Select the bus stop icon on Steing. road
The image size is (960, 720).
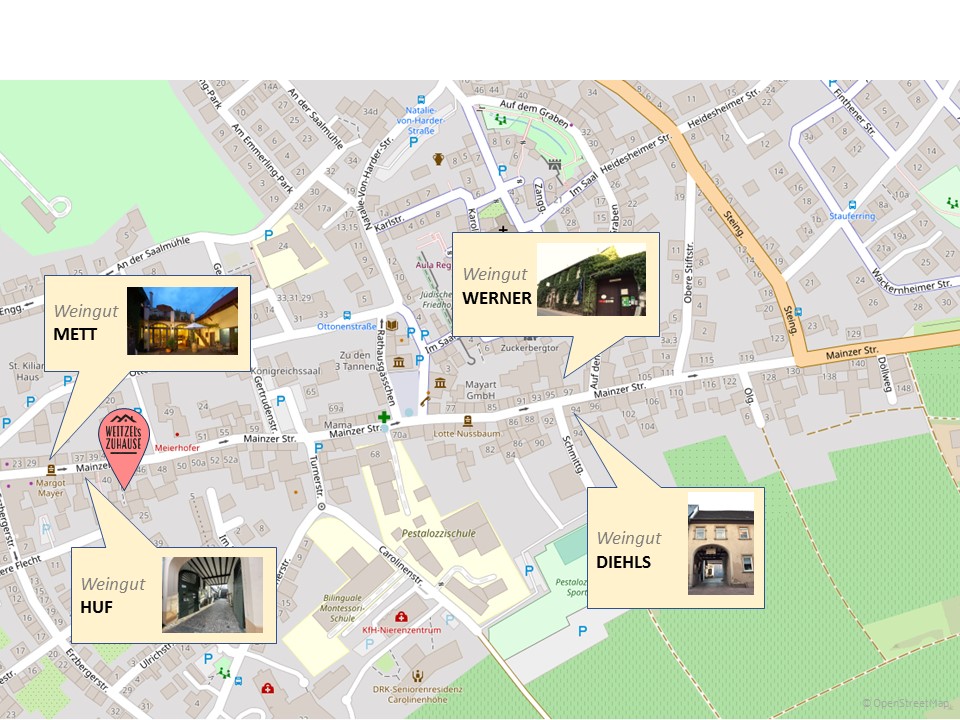click(798, 312)
